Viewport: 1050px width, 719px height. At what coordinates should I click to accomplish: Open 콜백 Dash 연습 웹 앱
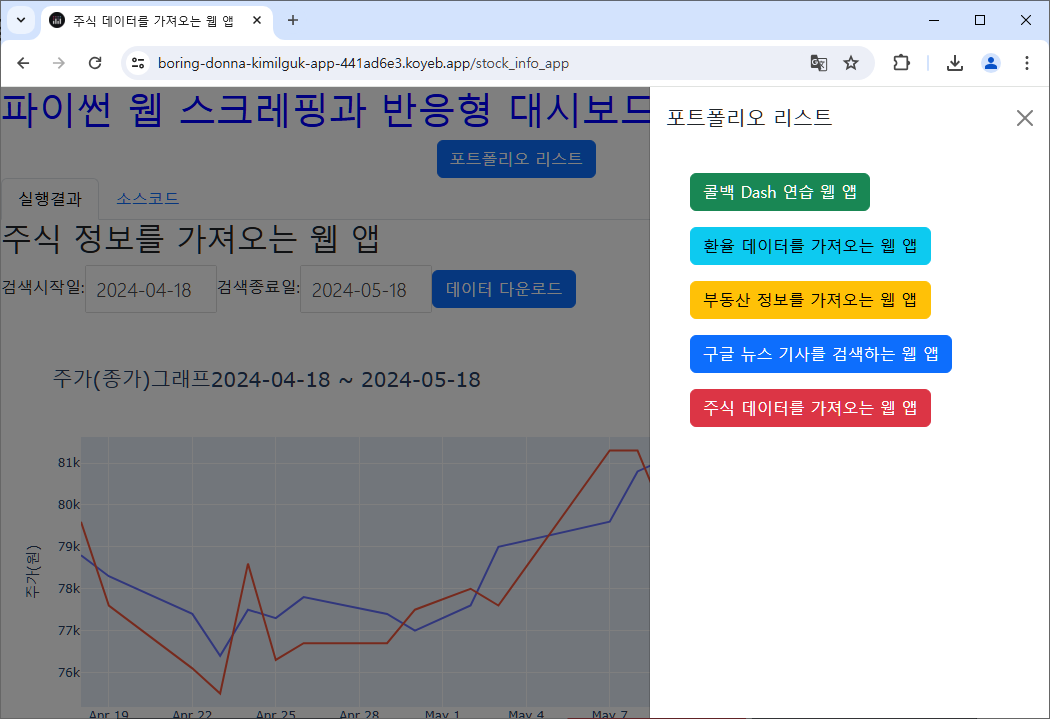coord(779,192)
